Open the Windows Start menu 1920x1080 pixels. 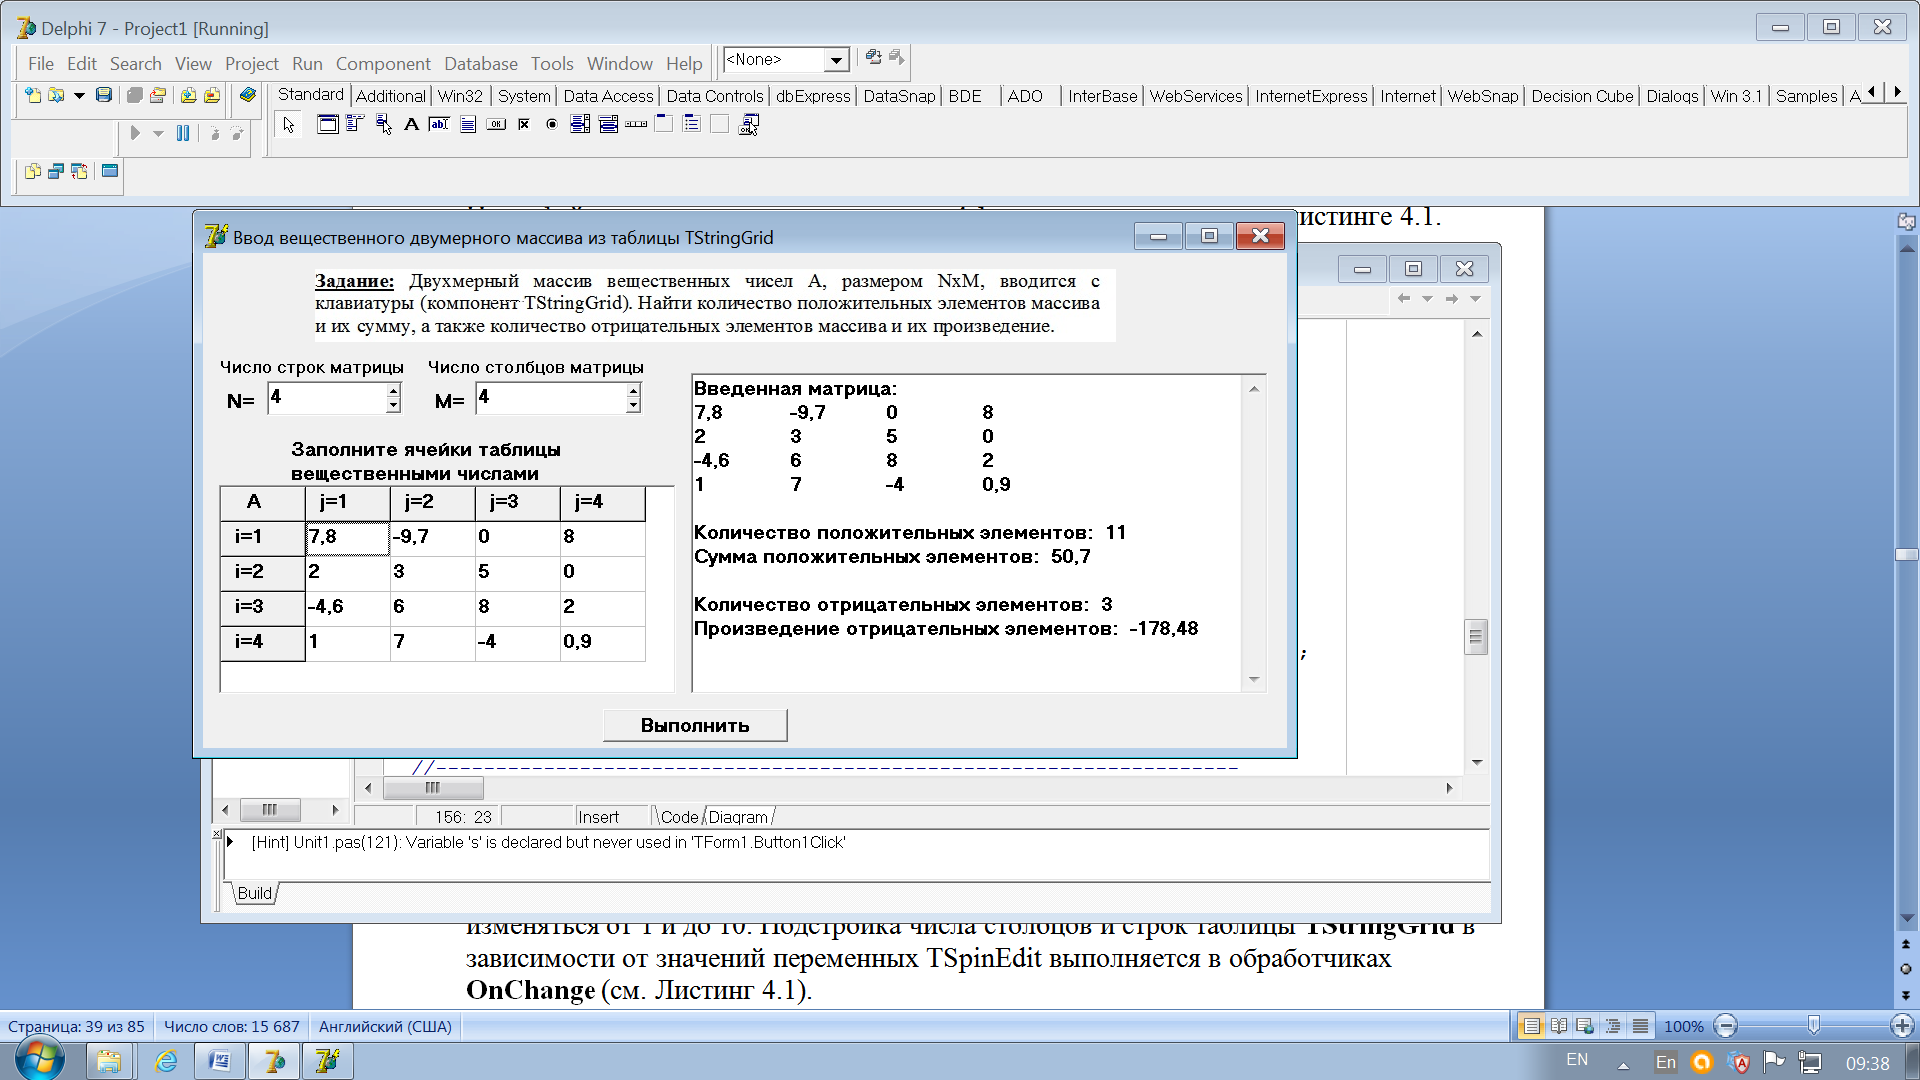pos(40,1060)
